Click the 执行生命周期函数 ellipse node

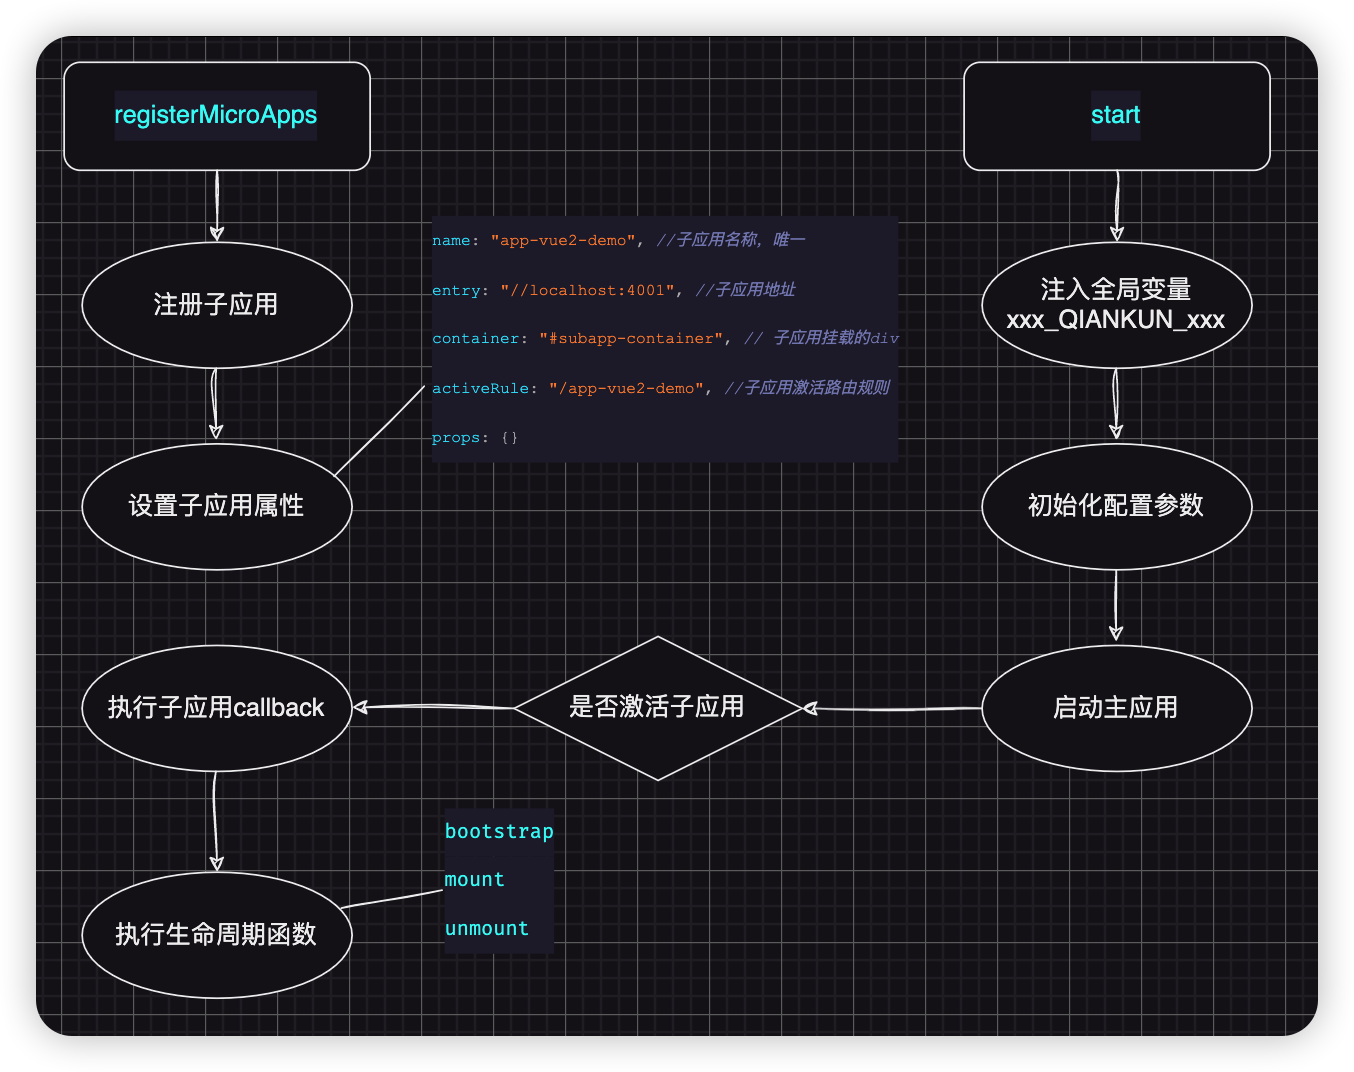coord(216,935)
